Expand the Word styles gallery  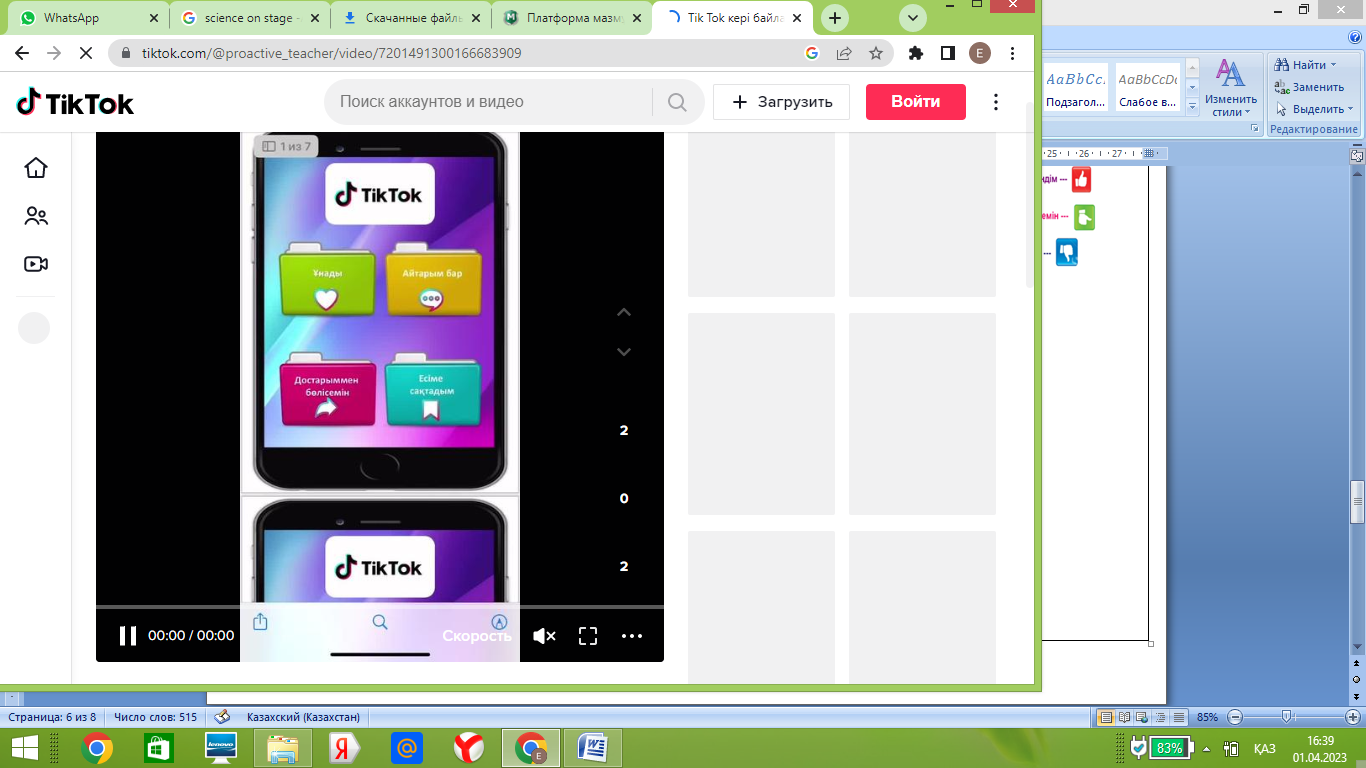click(x=1191, y=106)
